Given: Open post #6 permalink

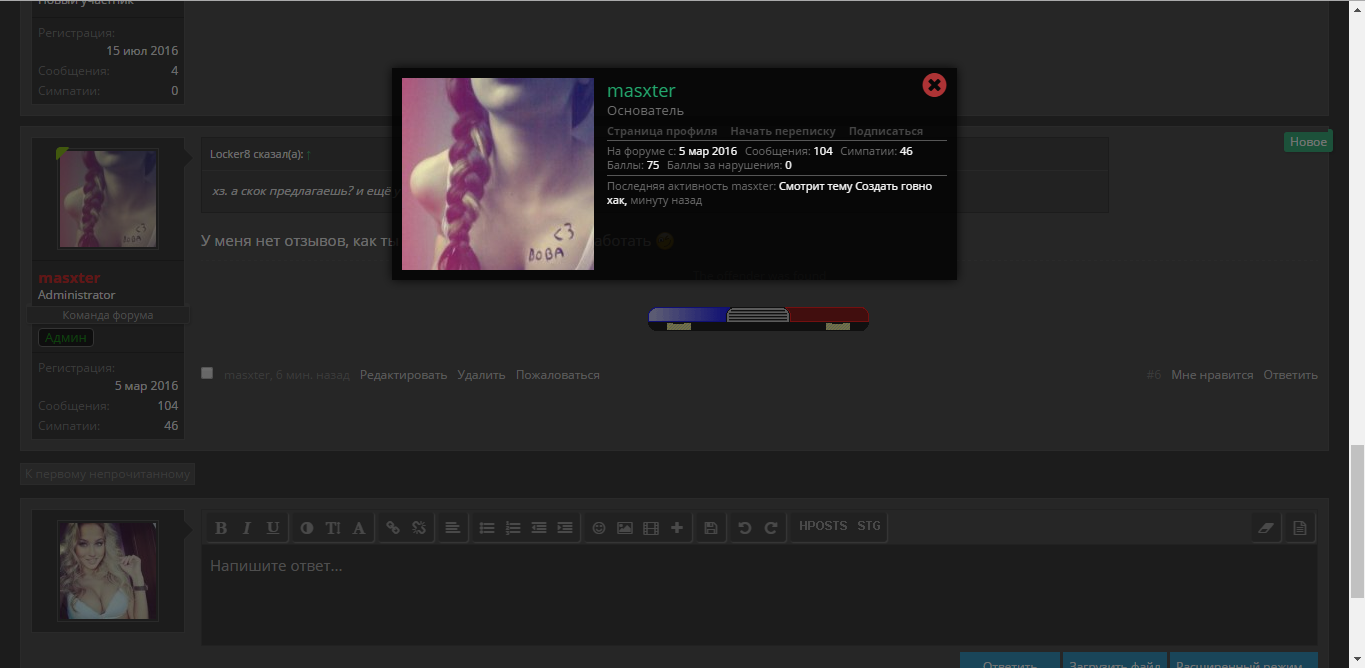Looking at the screenshot, I should [1154, 375].
